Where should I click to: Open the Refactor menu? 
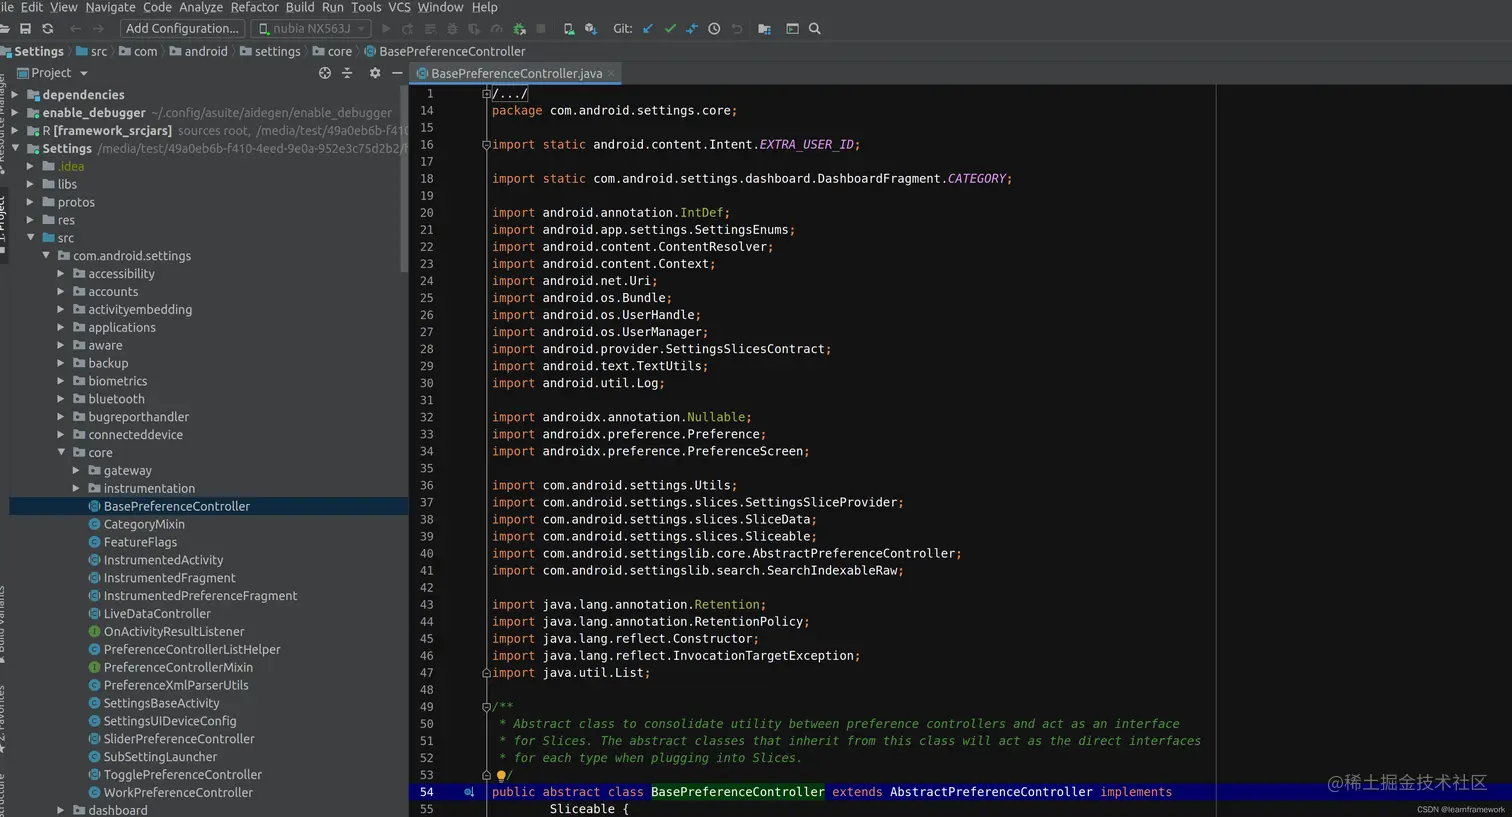tap(254, 7)
